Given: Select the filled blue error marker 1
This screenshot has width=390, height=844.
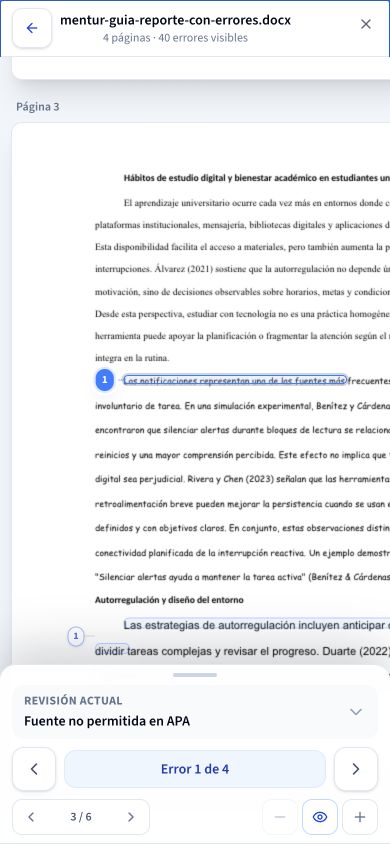Looking at the screenshot, I should 104,380.
